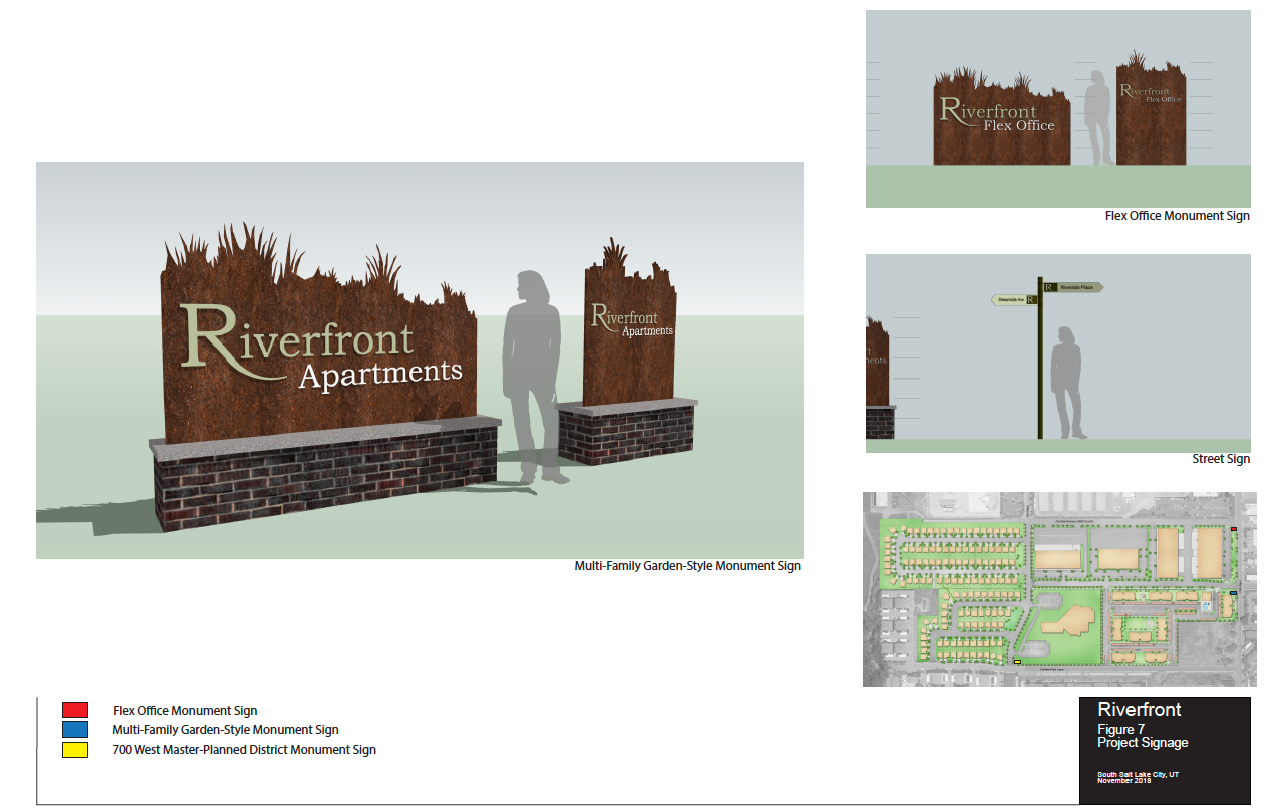Click the yellow marker on the site map
Viewport: 1273px width, 812px height.
pyautogui.click(x=1017, y=662)
